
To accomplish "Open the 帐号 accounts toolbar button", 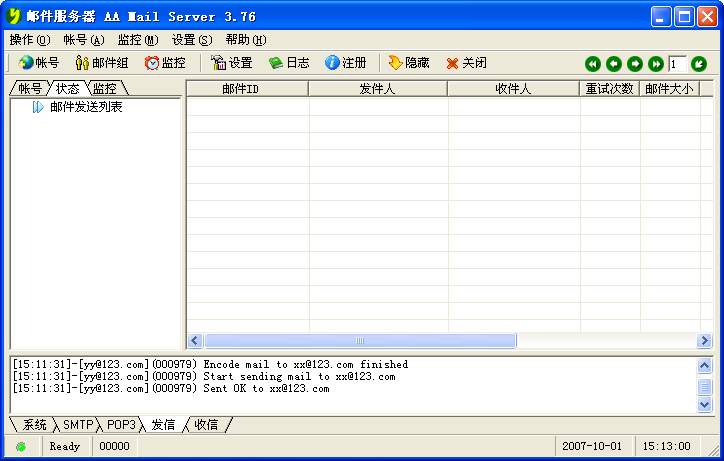I will 39,63.
